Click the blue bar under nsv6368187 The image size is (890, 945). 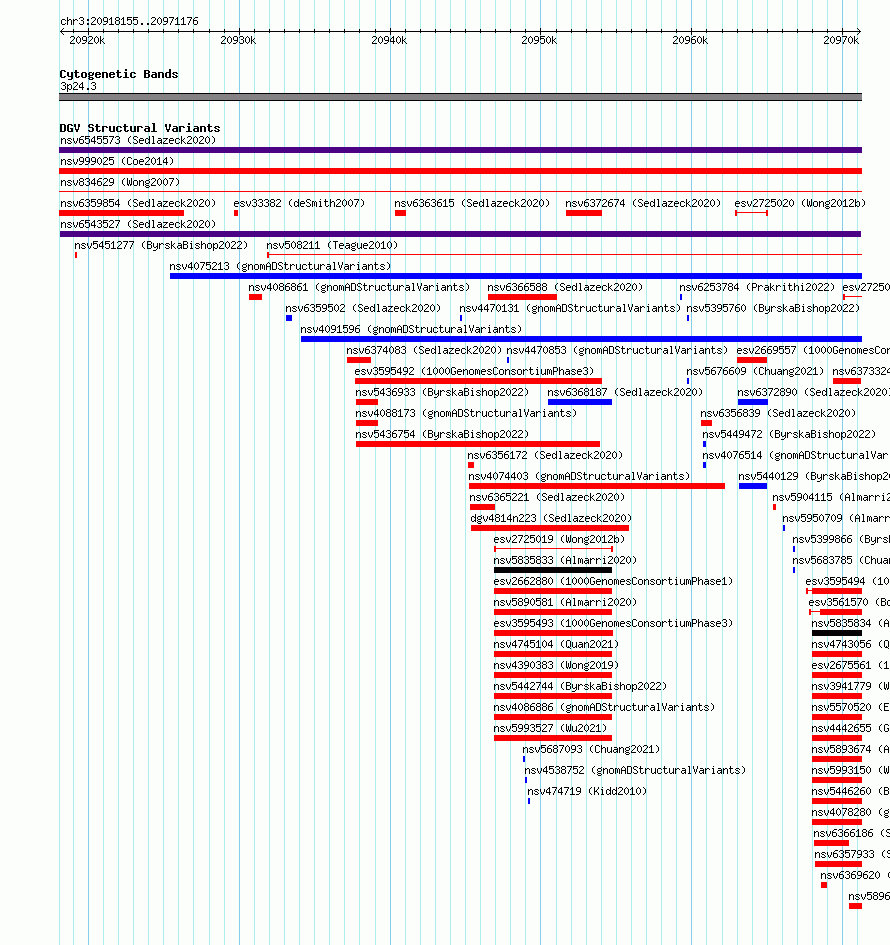click(580, 402)
